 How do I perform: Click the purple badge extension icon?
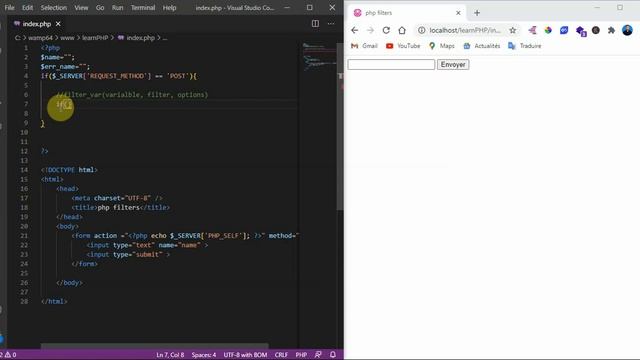tap(580, 31)
